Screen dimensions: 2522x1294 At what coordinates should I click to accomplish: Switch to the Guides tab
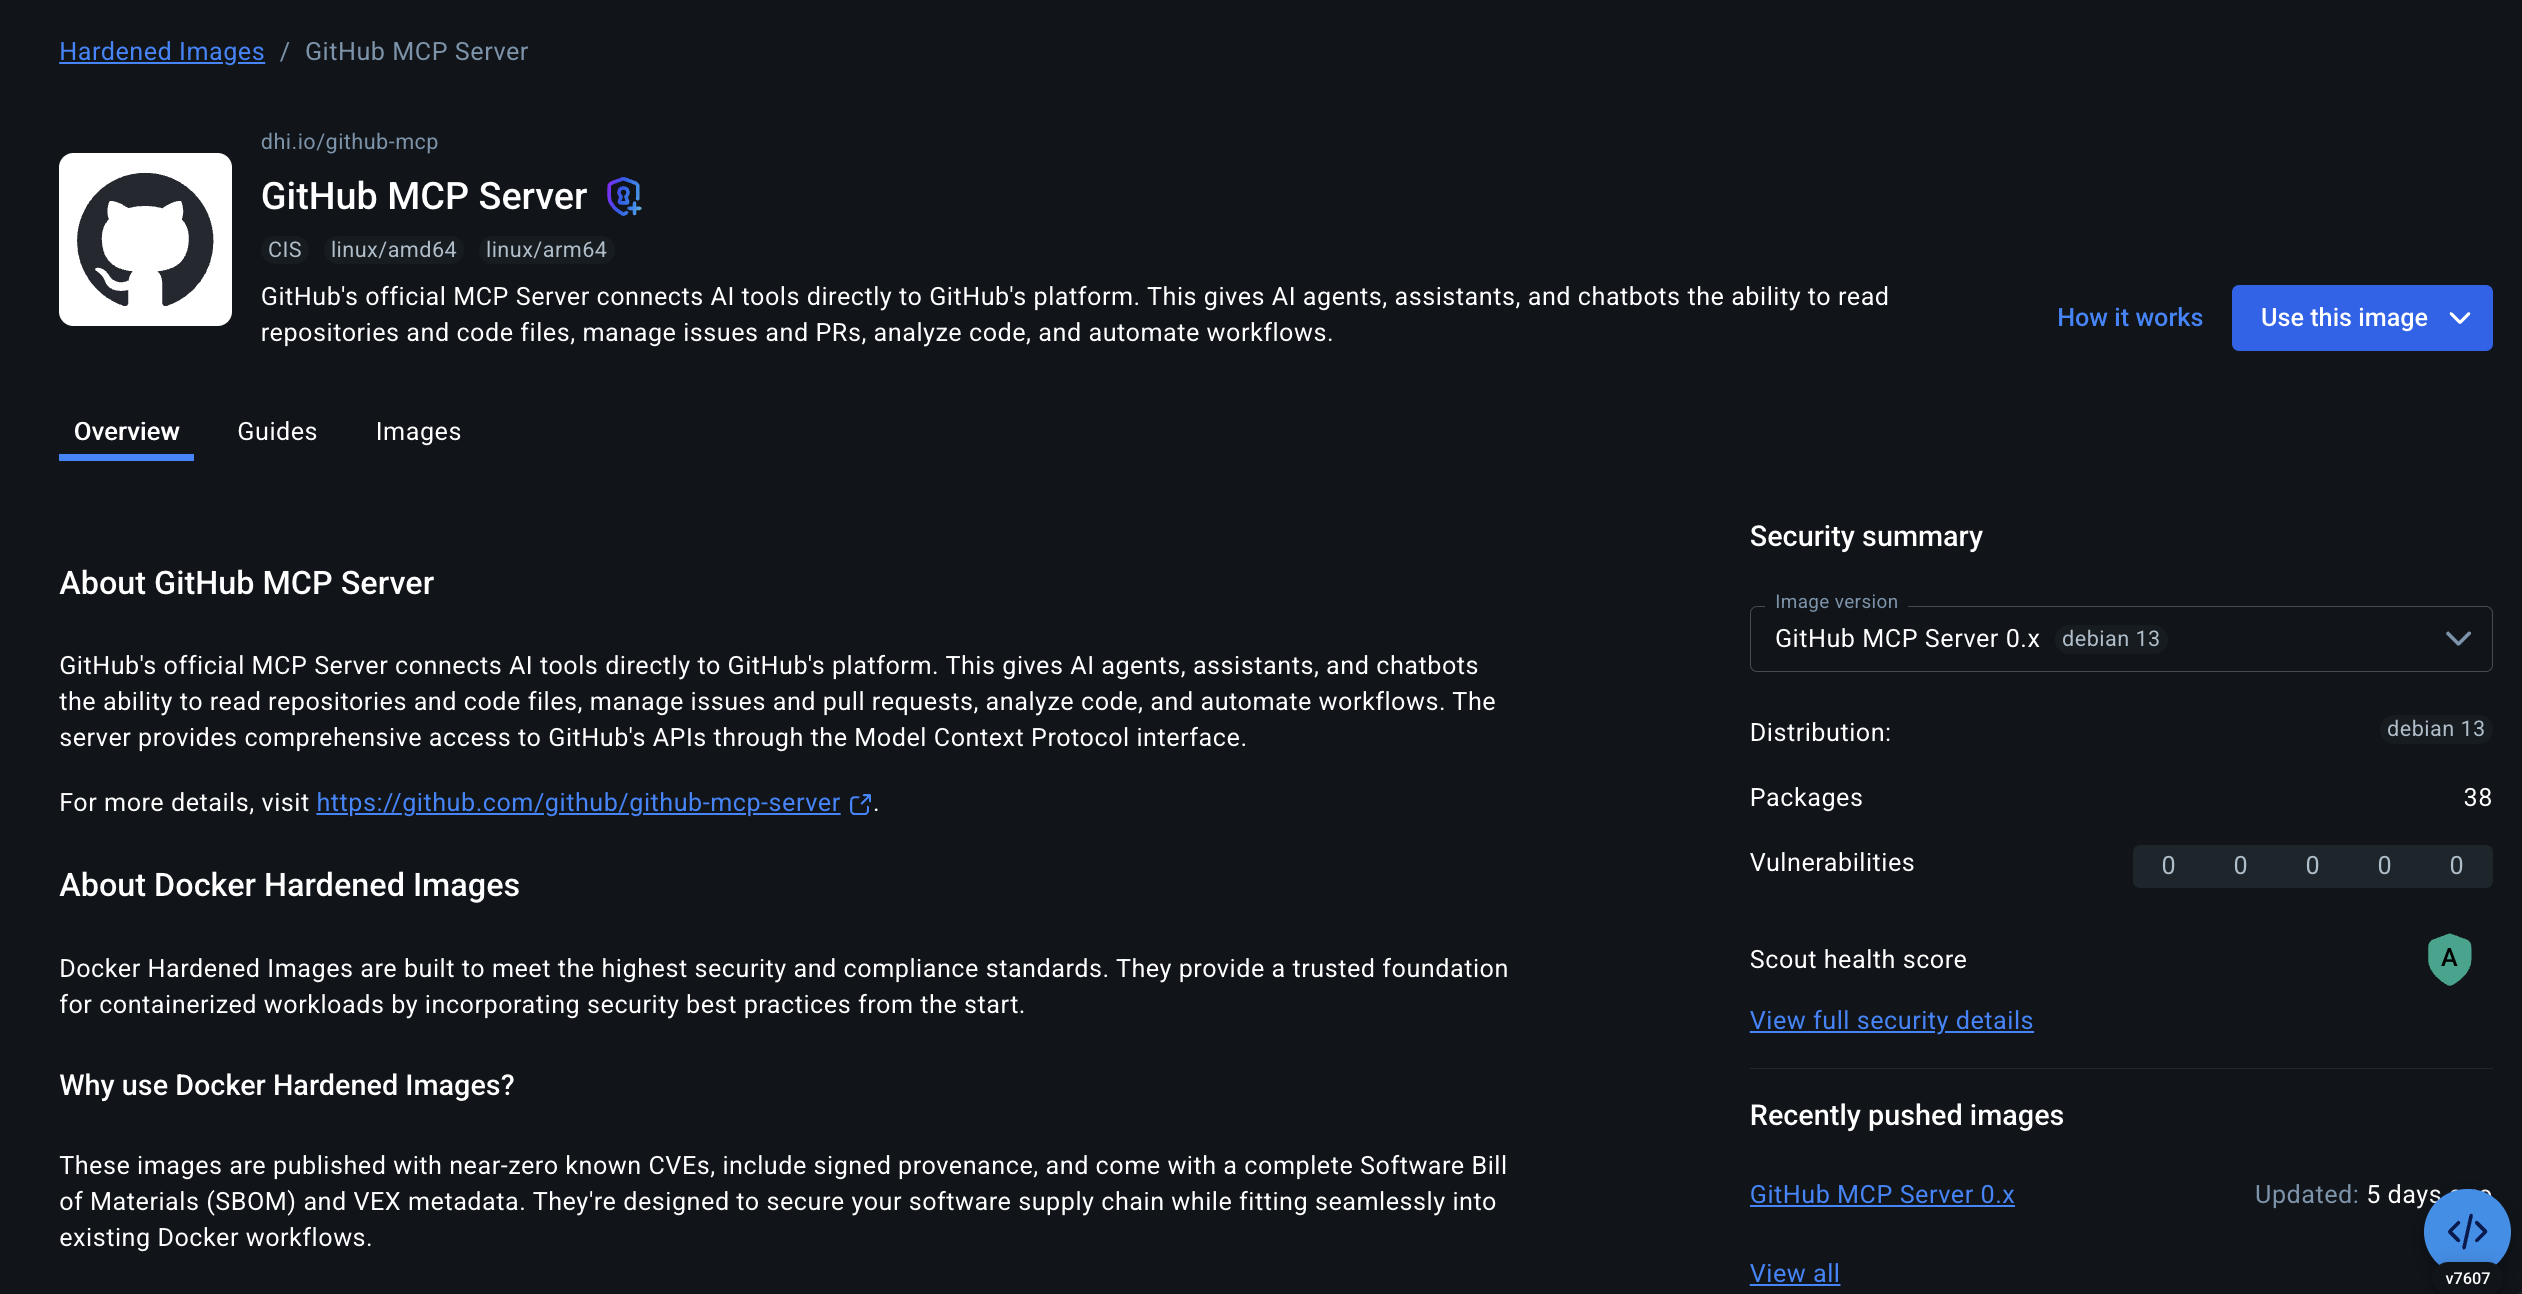(x=277, y=432)
